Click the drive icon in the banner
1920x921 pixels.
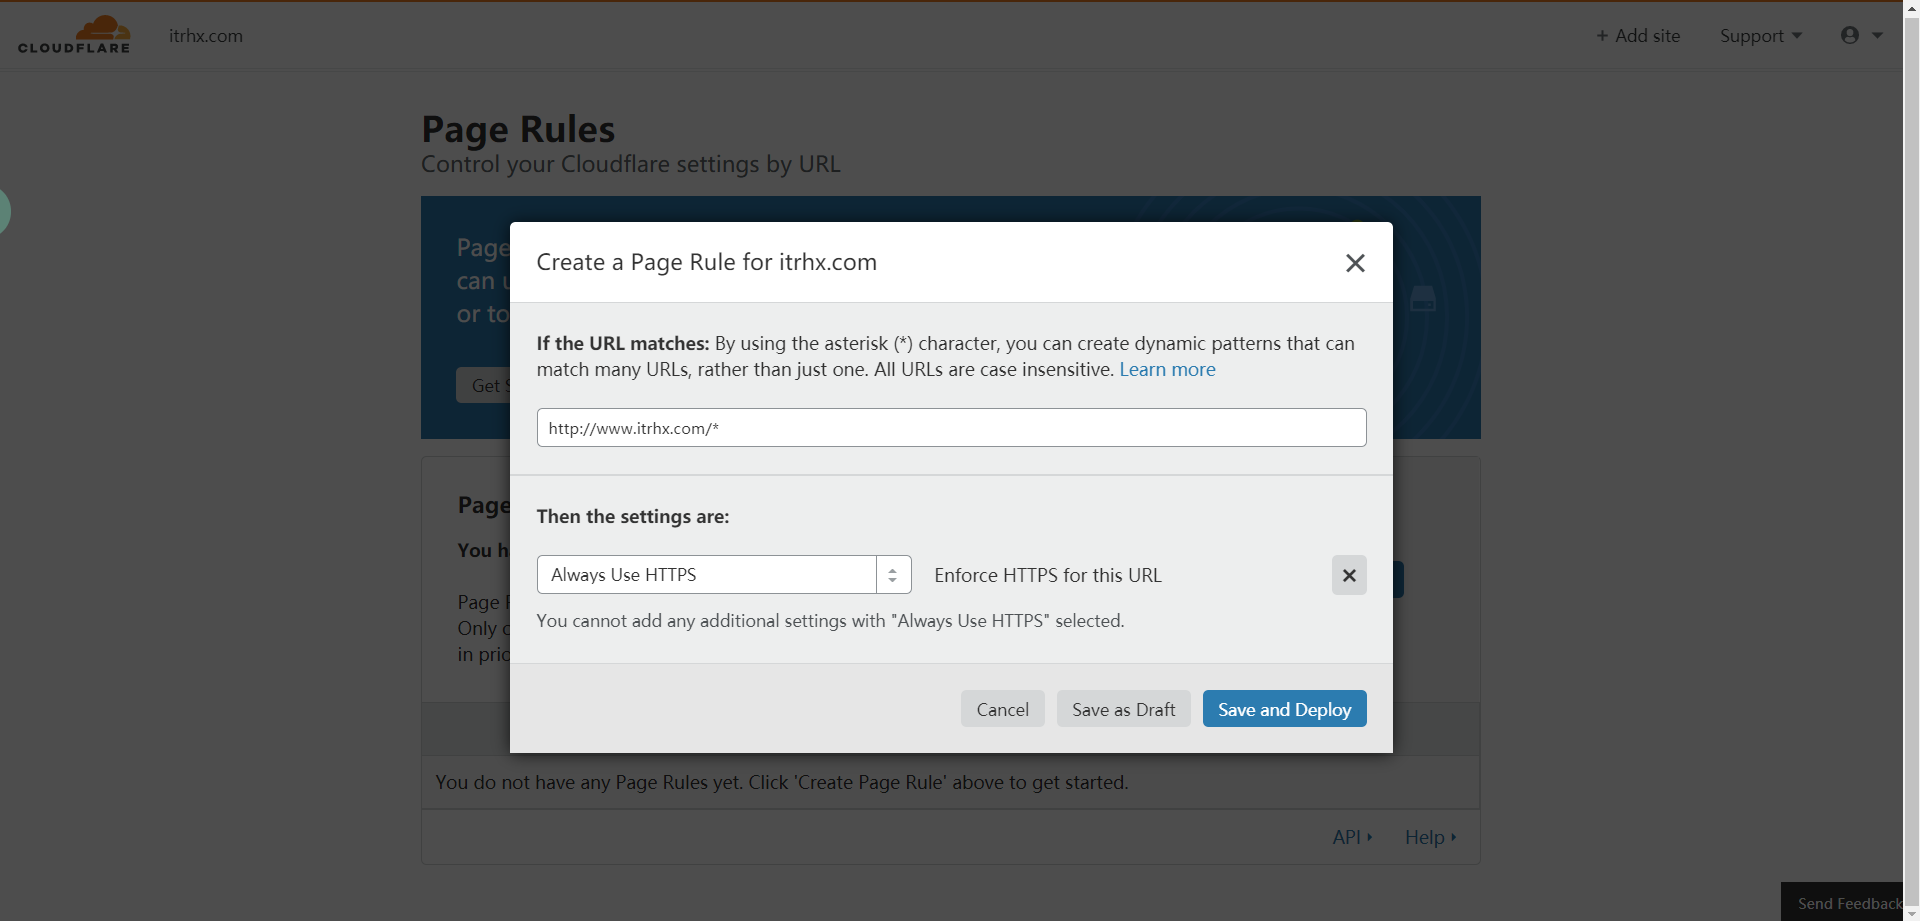[1422, 299]
